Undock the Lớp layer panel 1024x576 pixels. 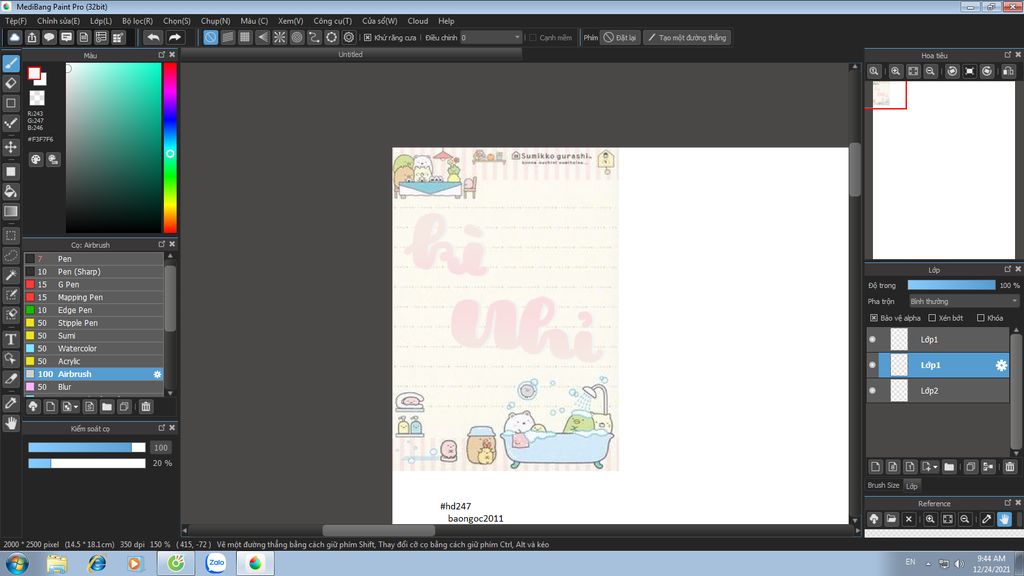[1007, 269]
